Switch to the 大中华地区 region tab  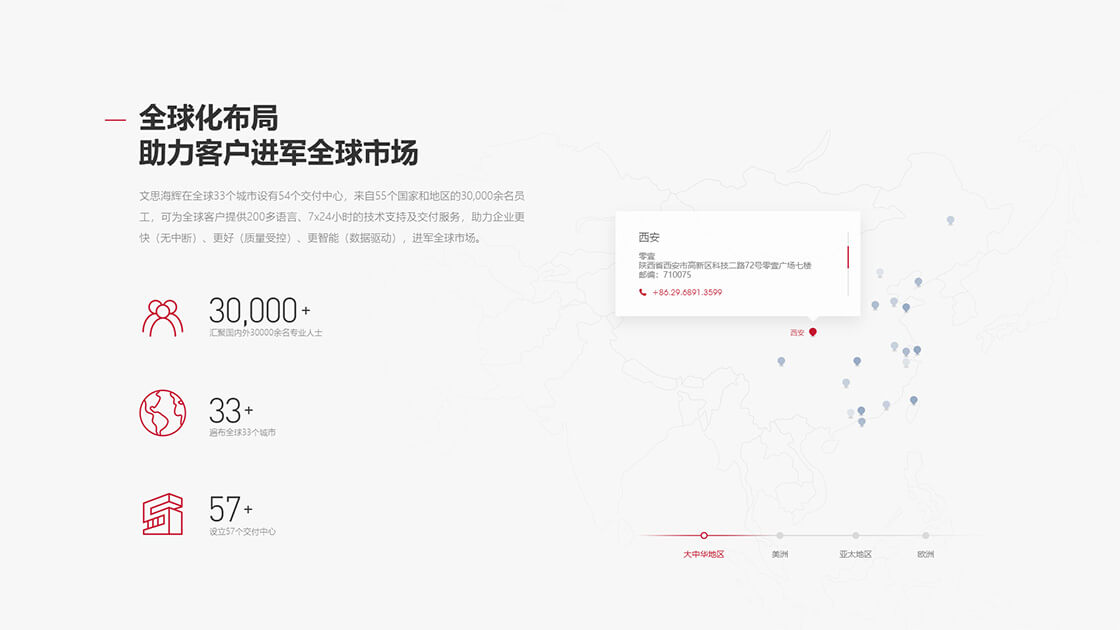[x=703, y=554]
